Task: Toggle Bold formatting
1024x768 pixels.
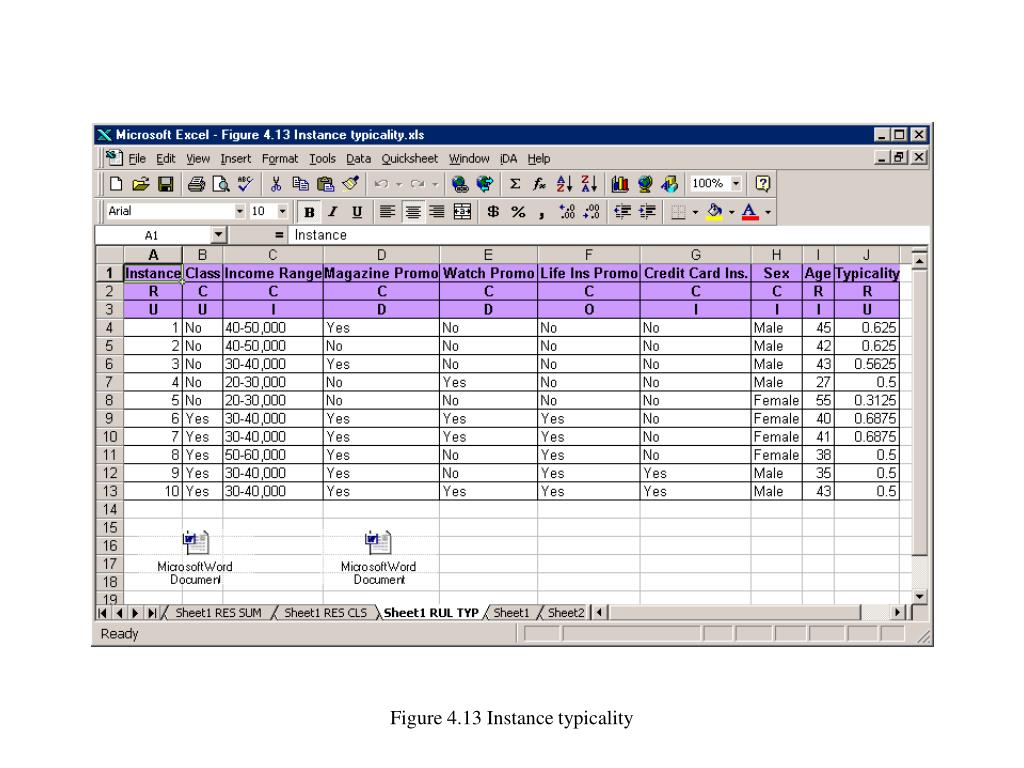Action: (x=309, y=212)
